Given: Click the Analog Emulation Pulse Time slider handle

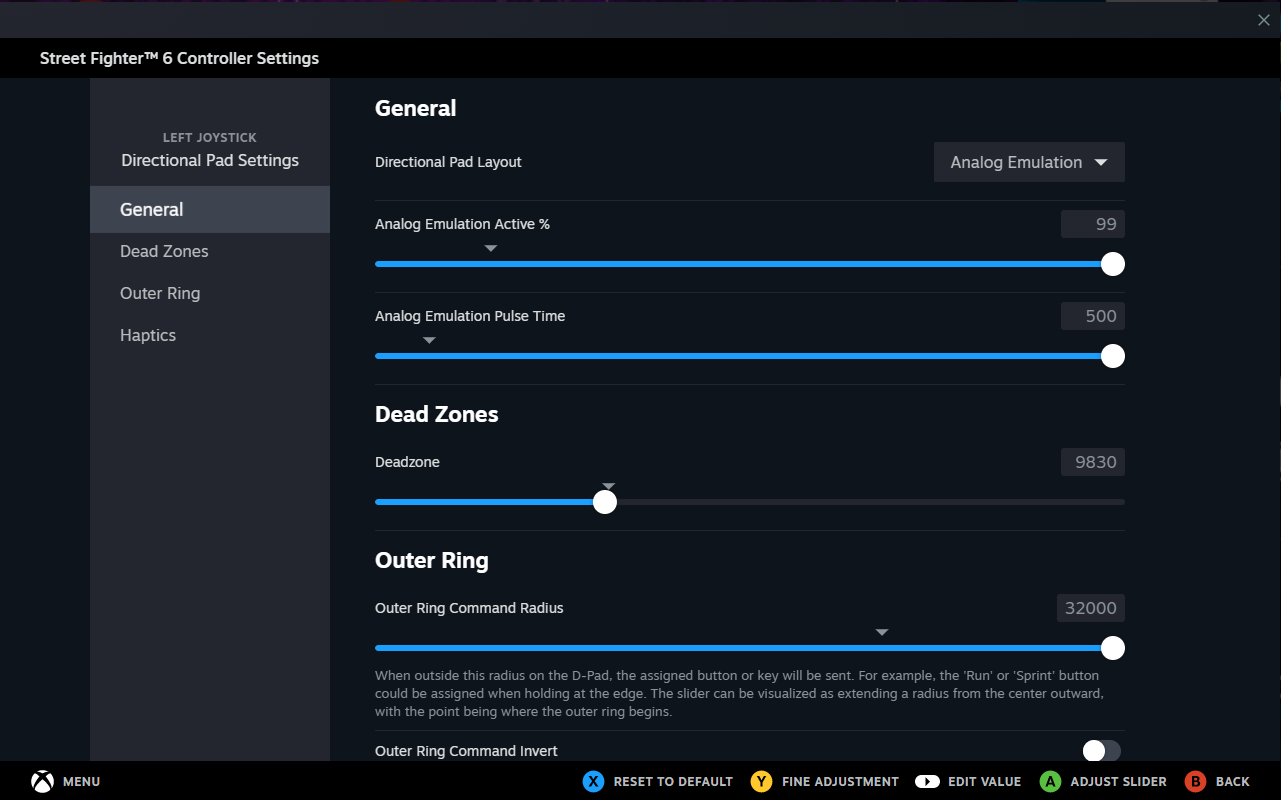Looking at the screenshot, I should (1112, 356).
